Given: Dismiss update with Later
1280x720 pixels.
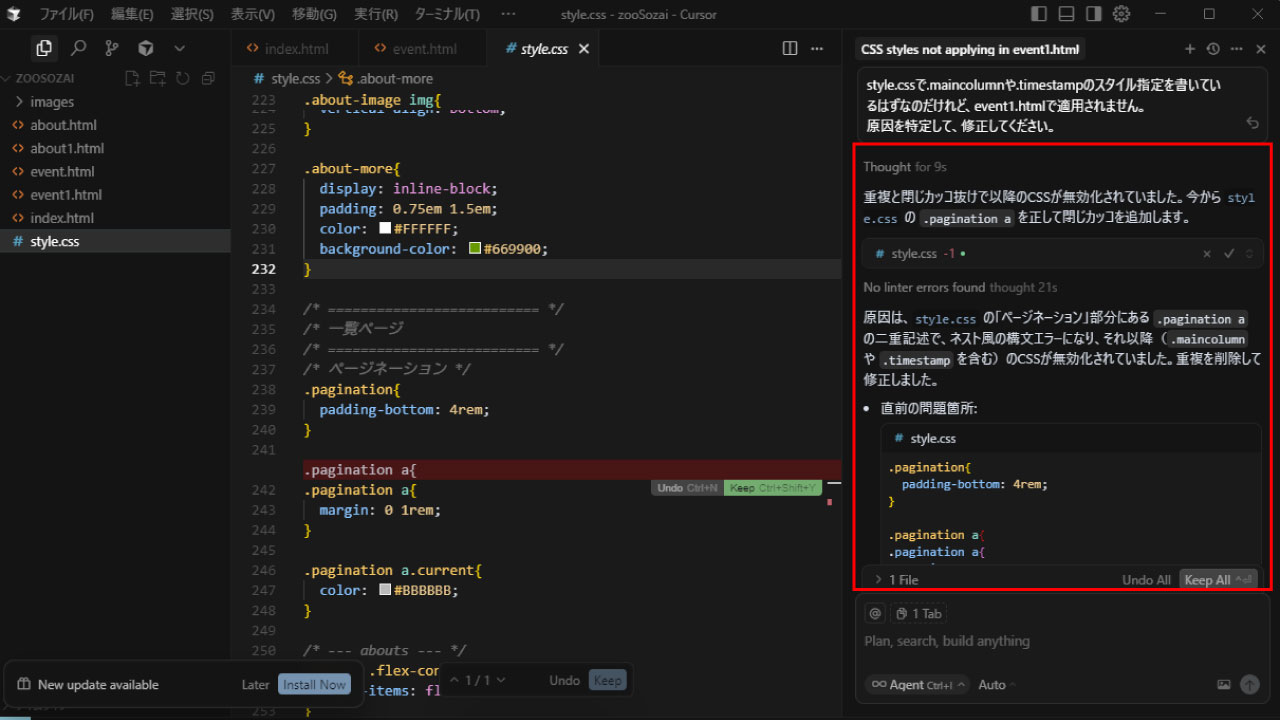Looking at the screenshot, I should click(x=255, y=685).
